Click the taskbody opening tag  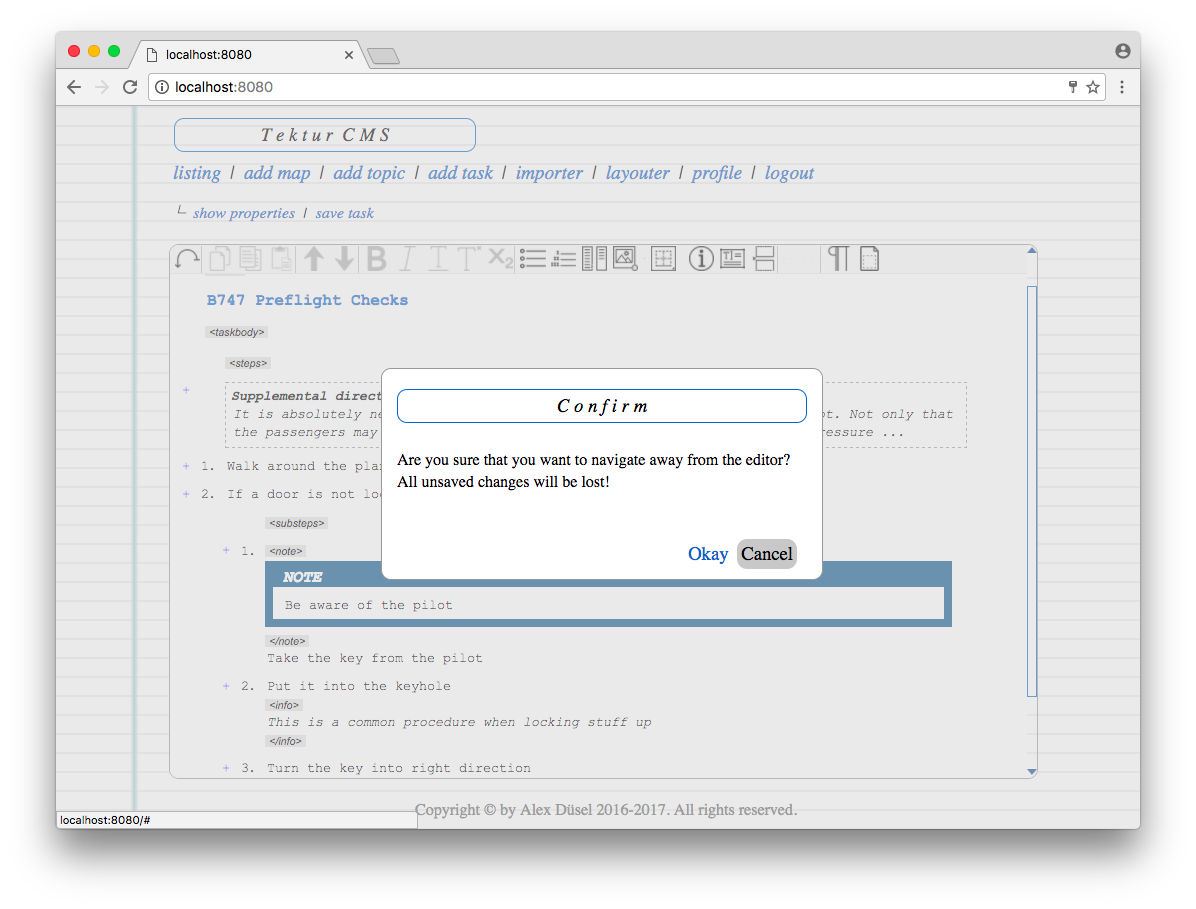236,332
